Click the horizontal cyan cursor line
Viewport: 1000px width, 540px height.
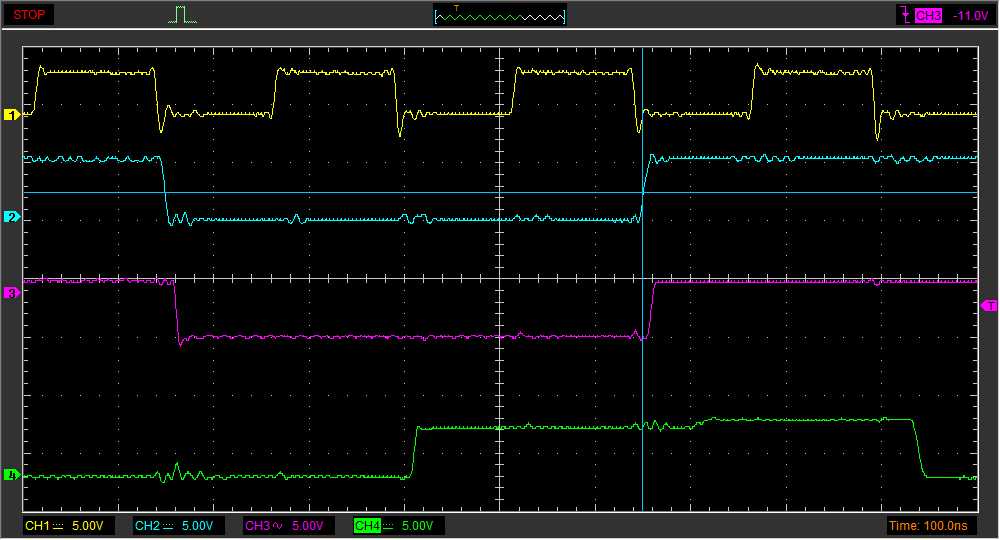[300, 191]
